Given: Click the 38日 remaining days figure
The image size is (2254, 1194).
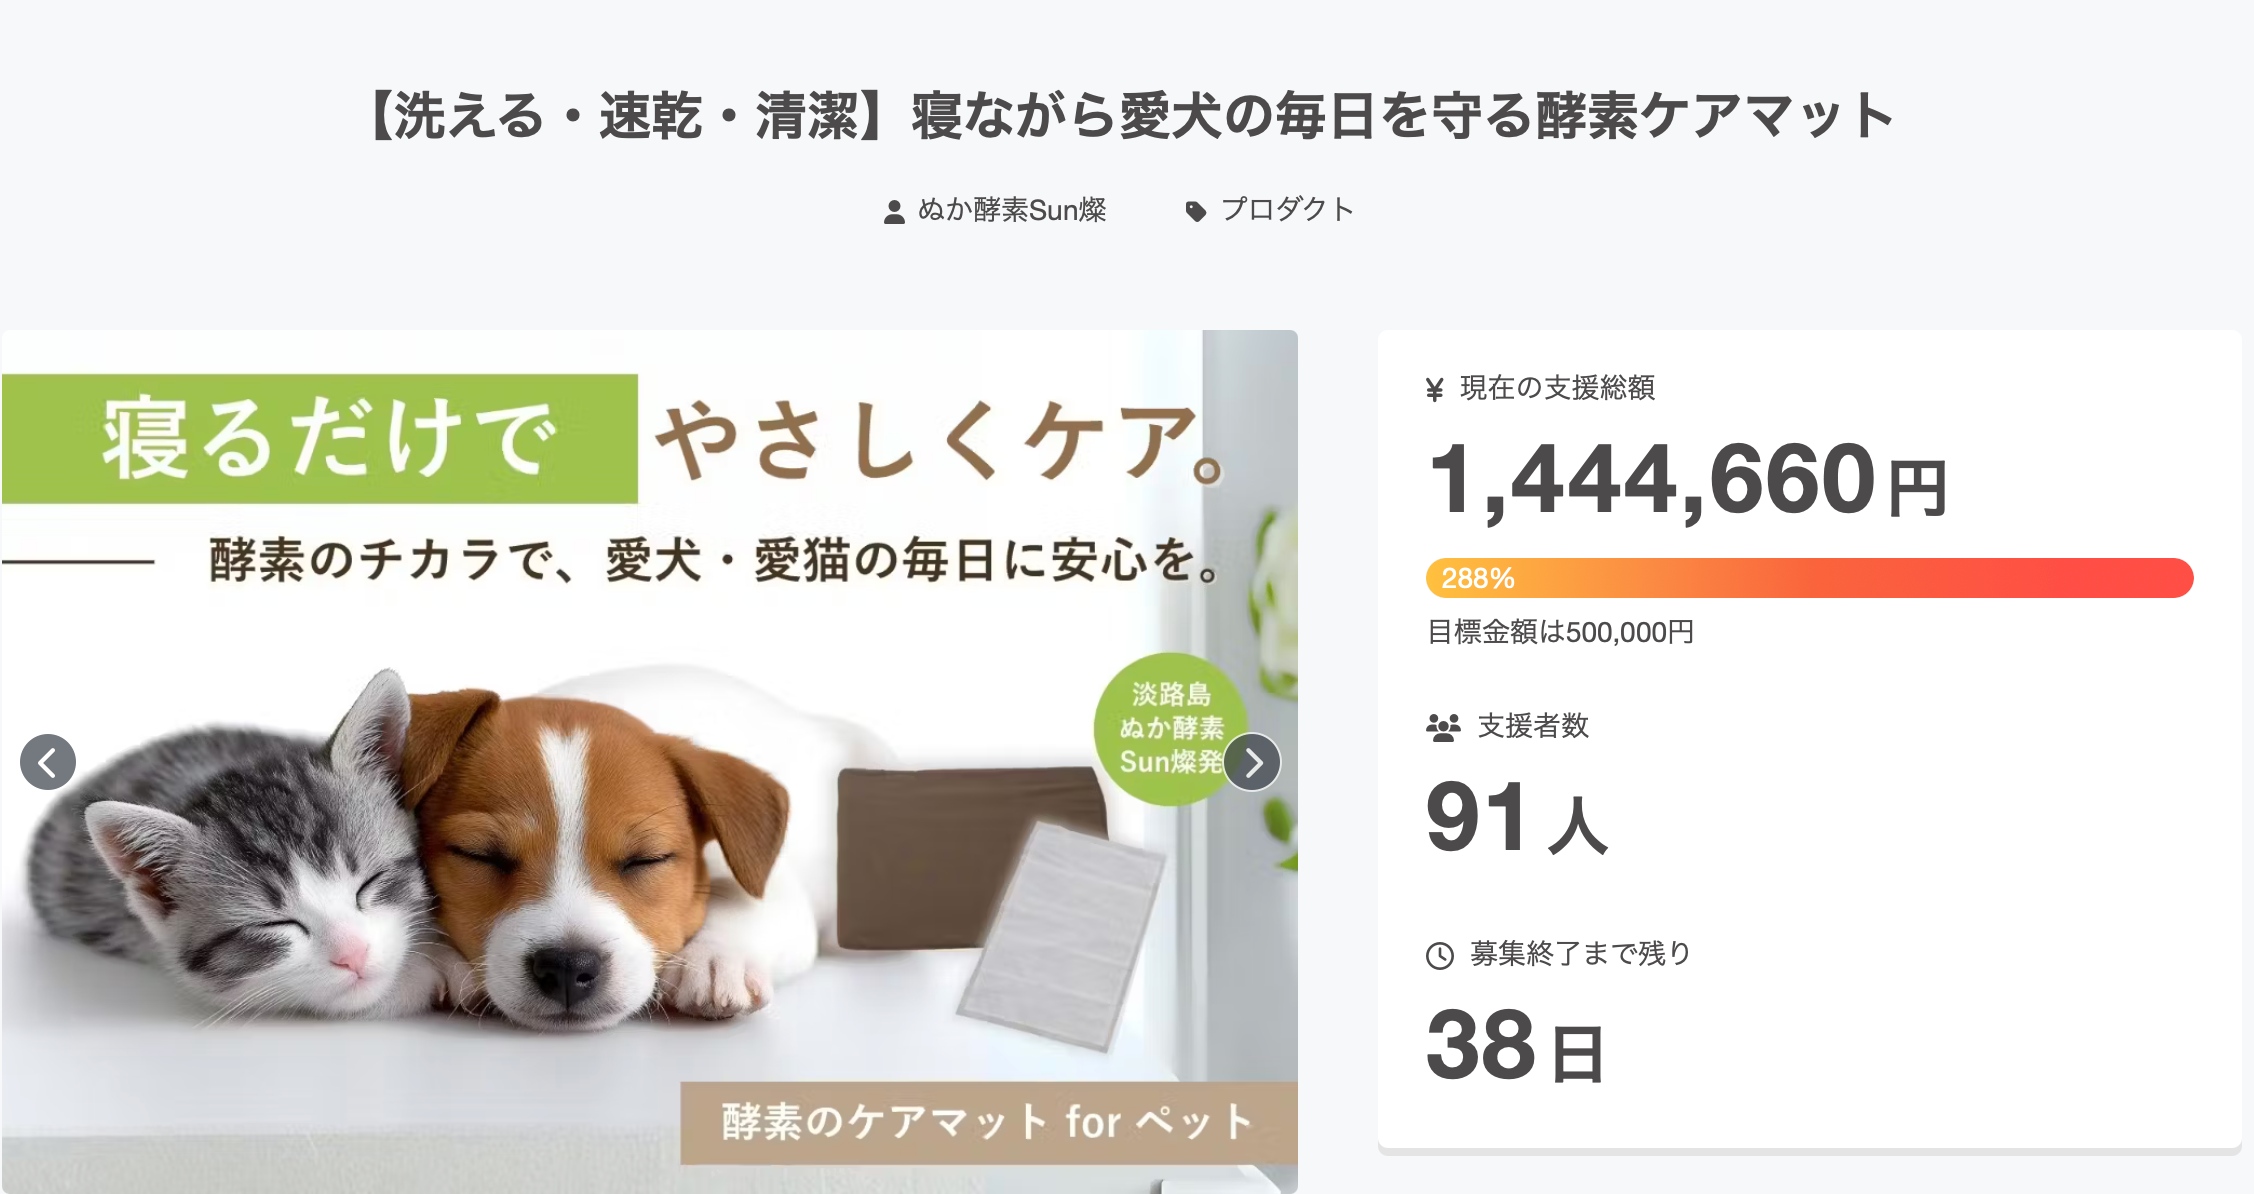Looking at the screenshot, I should coord(1515,1046).
